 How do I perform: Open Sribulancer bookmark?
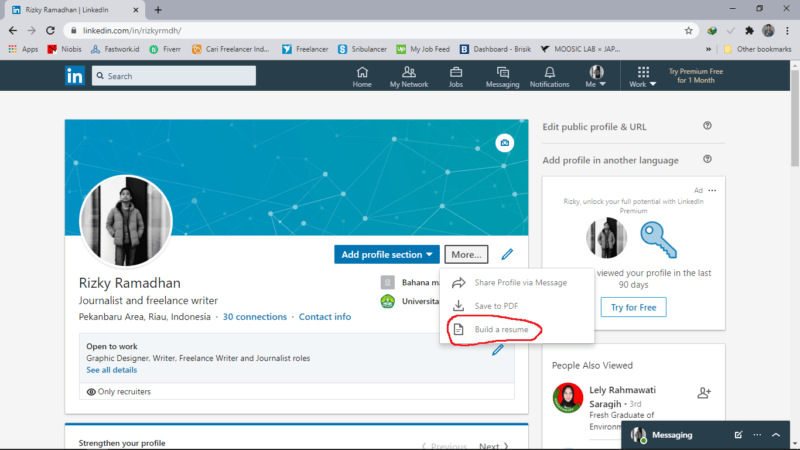pos(362,49)
